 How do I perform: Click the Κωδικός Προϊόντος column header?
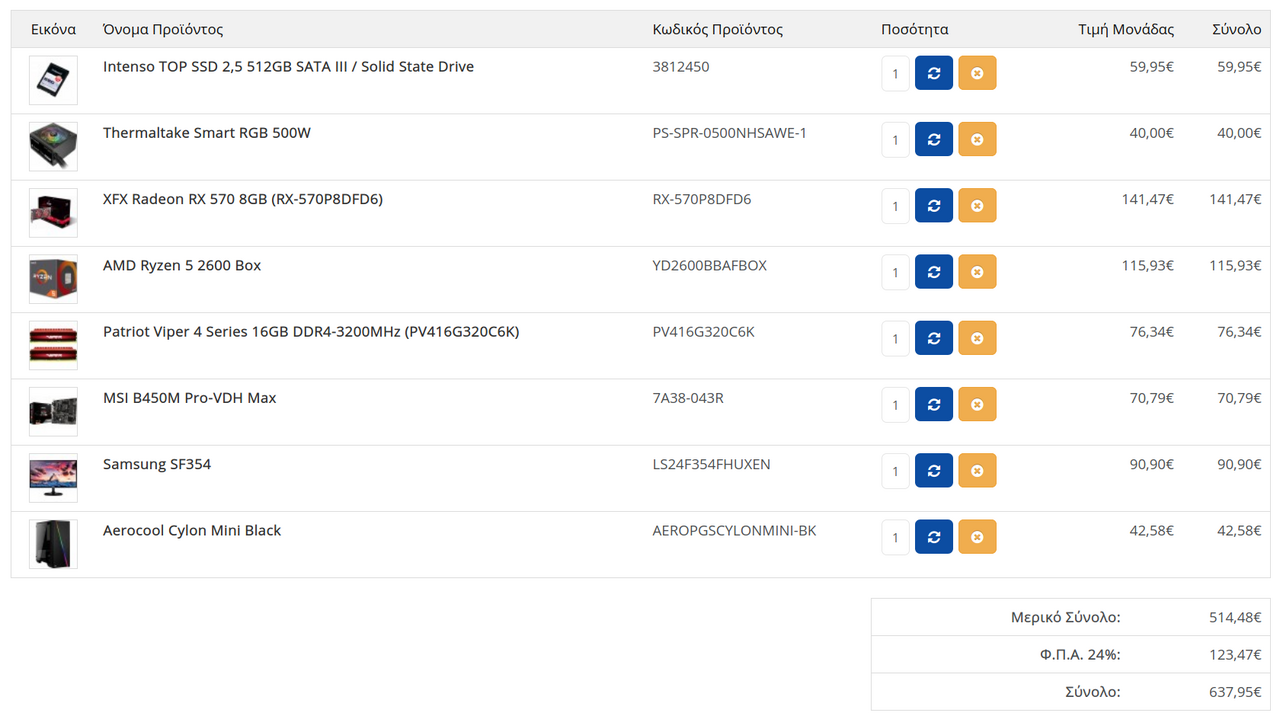point(718,30)
